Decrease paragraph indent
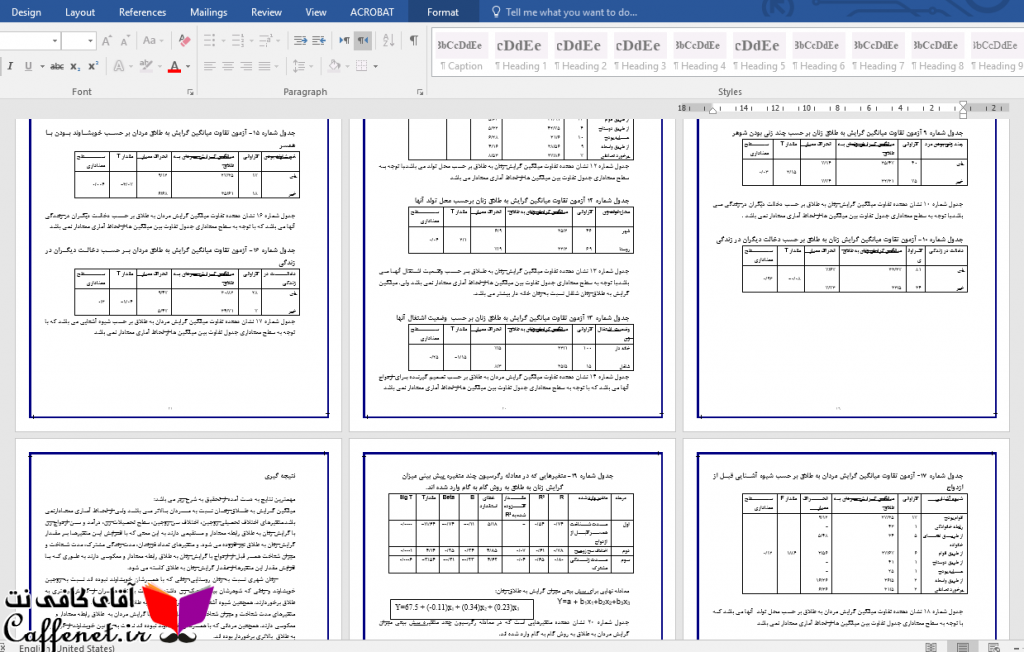The height and width of the screenshot is (652, 1024). 300,41
